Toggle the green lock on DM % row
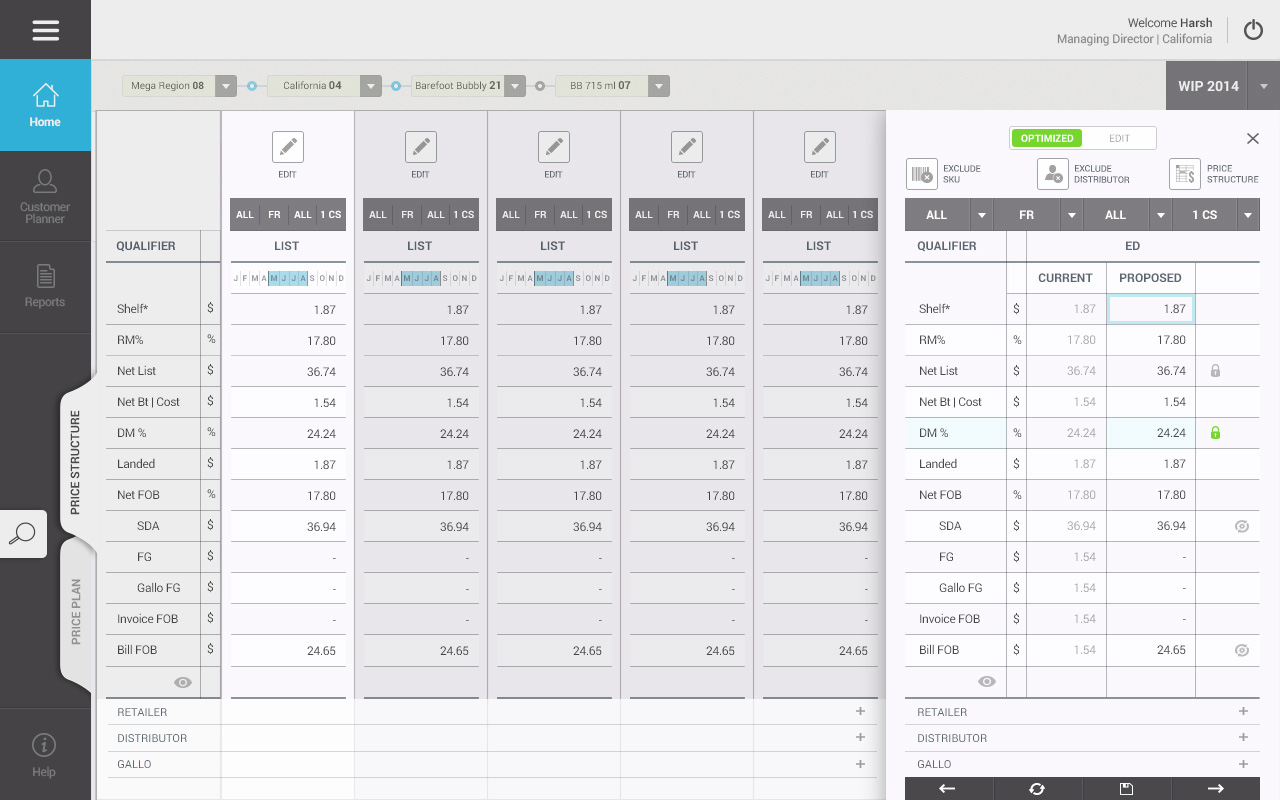Image resolution: width=1280 pixels, height=800 pixels. point(1215,433)
